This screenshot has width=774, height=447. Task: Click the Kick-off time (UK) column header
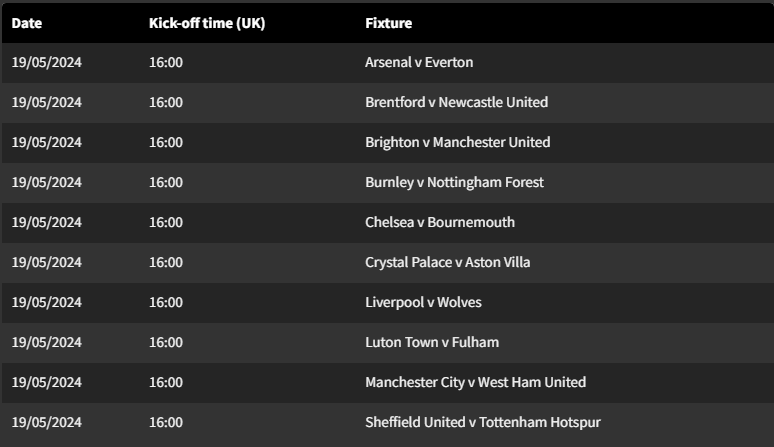(x=207, y=23)
